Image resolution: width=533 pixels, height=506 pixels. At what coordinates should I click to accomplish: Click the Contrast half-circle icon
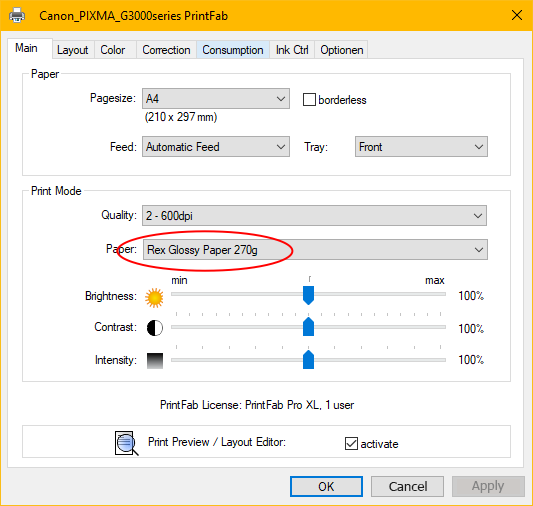pyautogui.click(x=155, y=328)
